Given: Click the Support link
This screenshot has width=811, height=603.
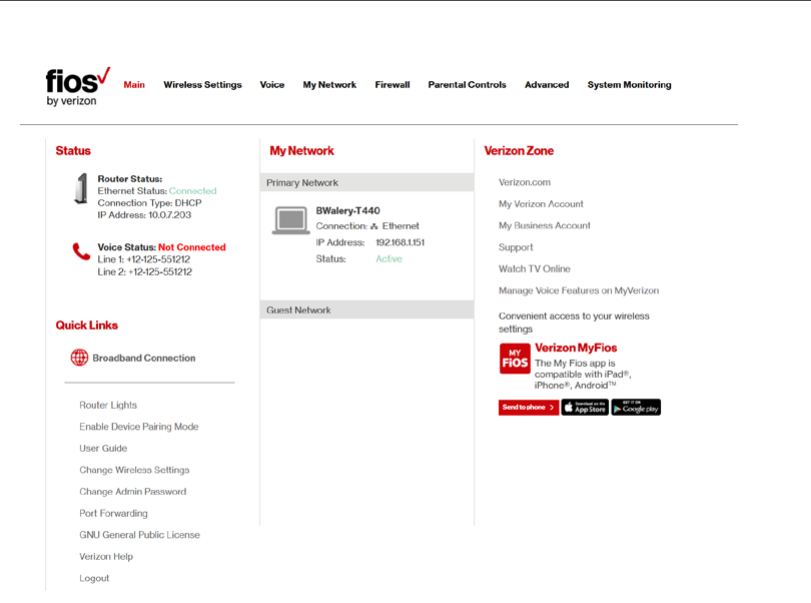Looking at the screenshot, I should point(516,247).
